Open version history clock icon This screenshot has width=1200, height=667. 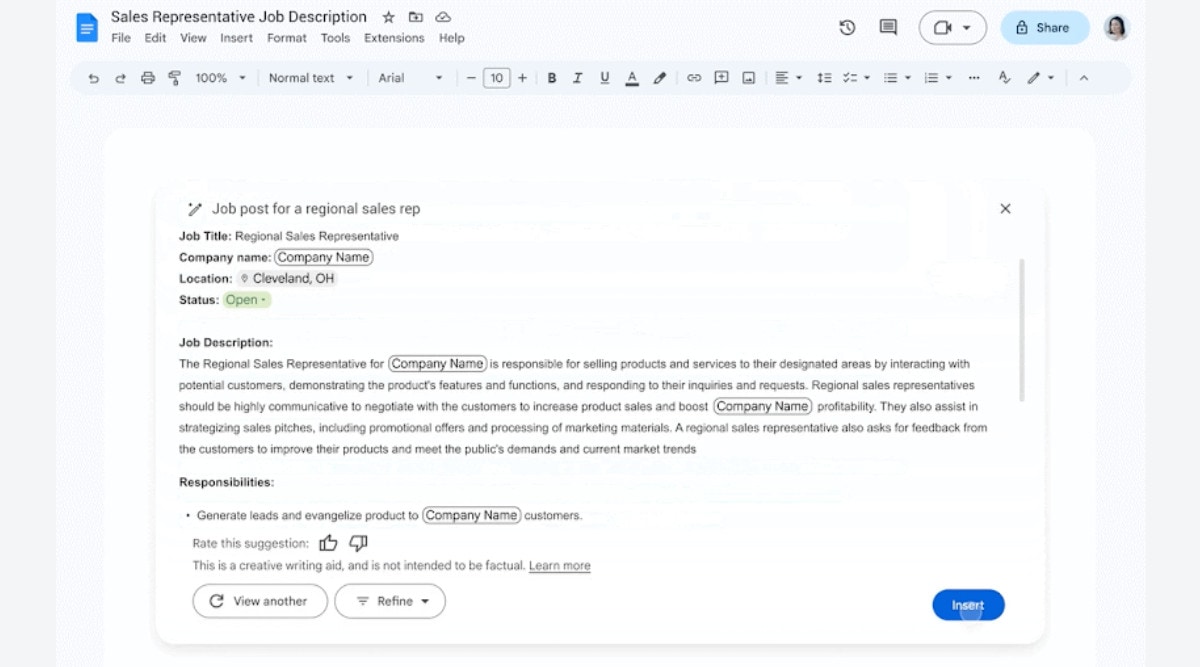(847, 28)
